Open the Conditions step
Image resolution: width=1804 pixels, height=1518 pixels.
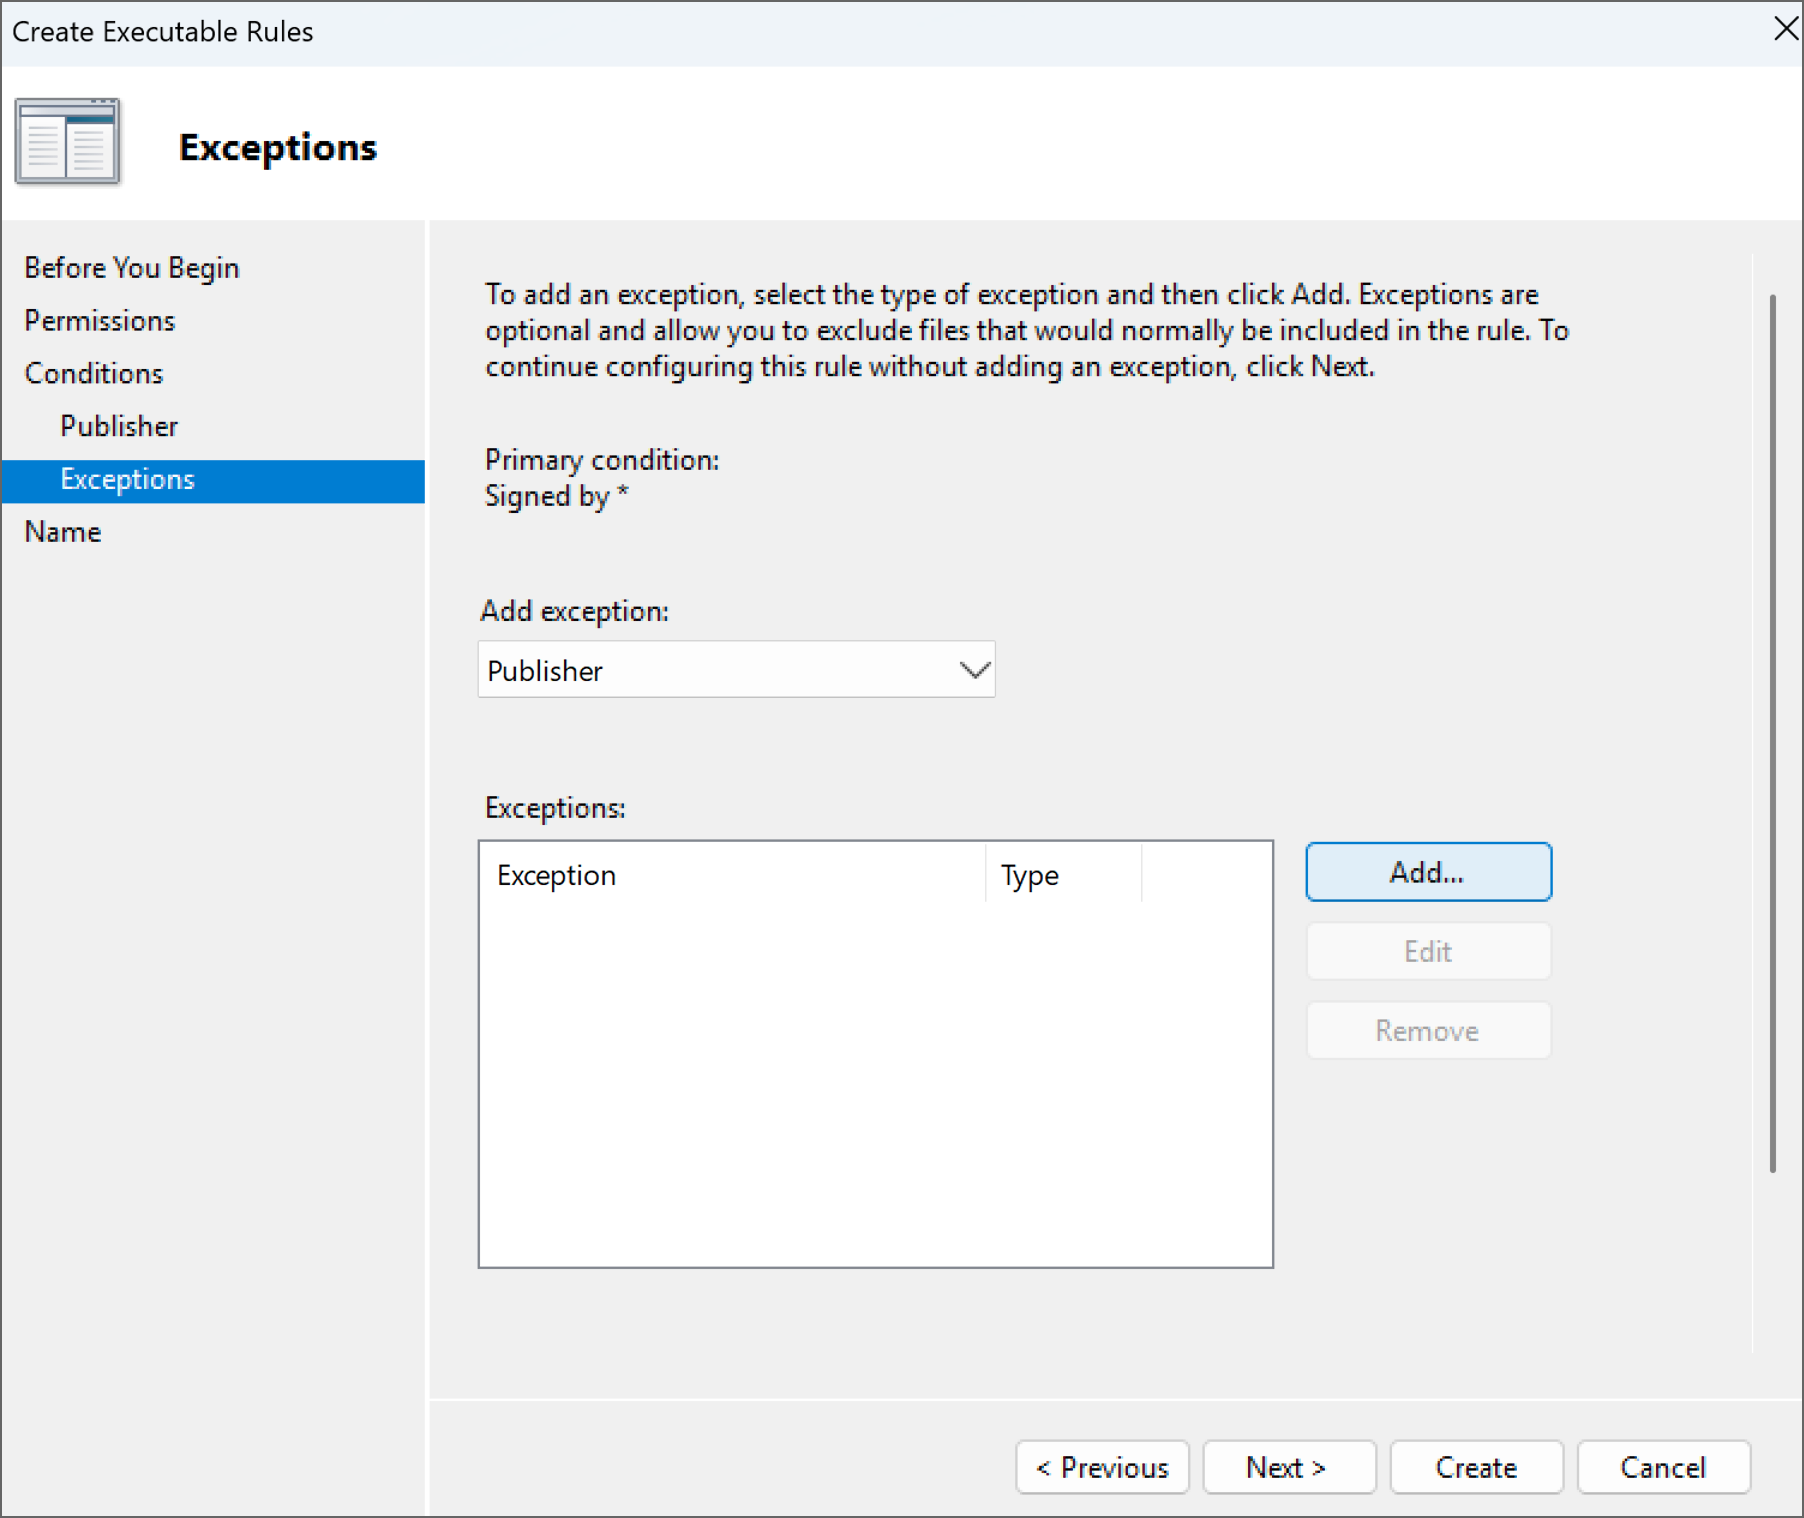pyautogui.click(x=93, y=373)
